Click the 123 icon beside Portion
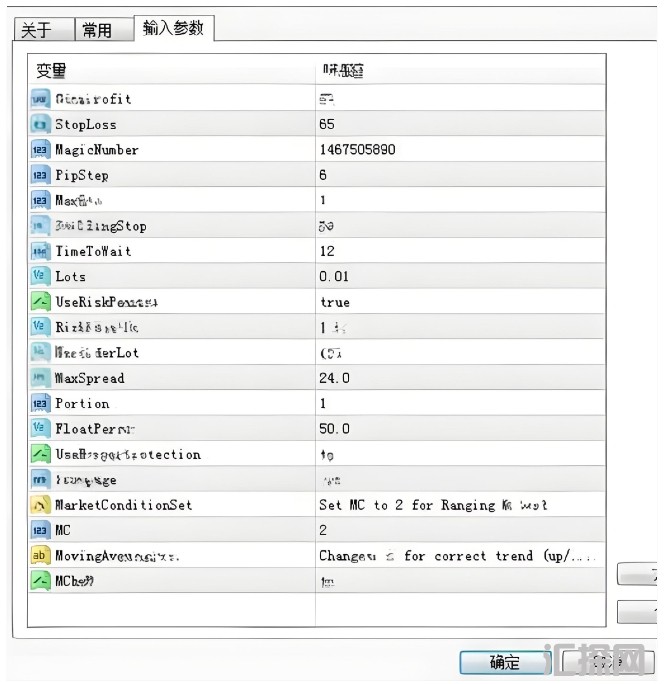Viewport: 665px width, 684px height. tap(40, 404)
